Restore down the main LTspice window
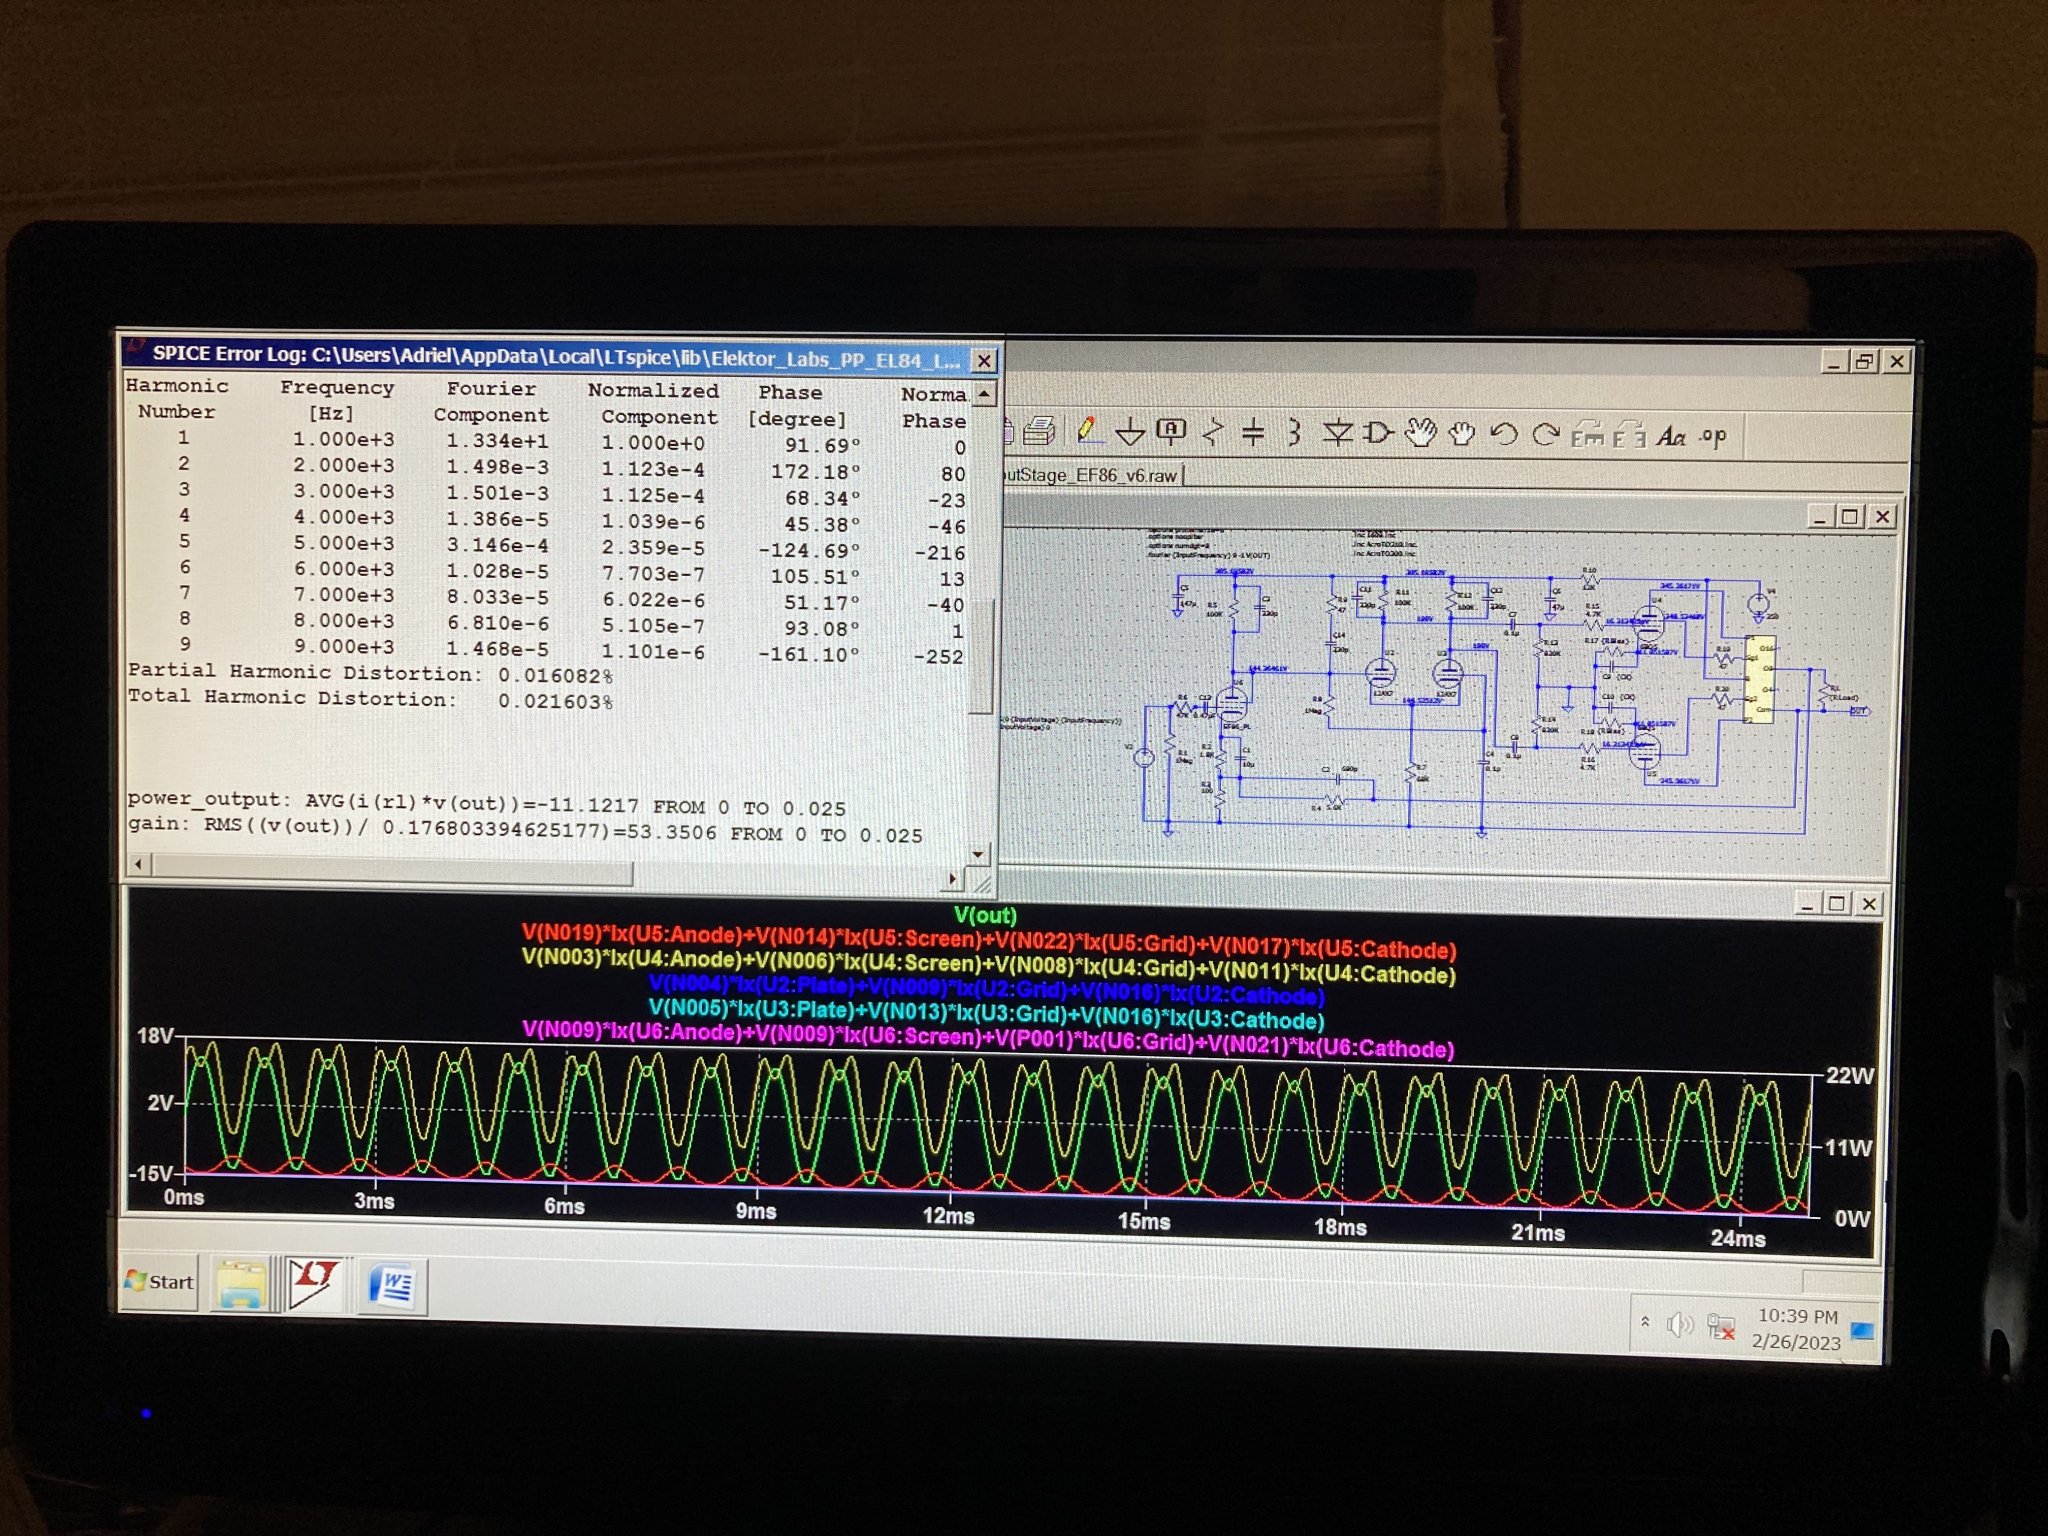Screen dimensions: 2048x1536 1864,362
